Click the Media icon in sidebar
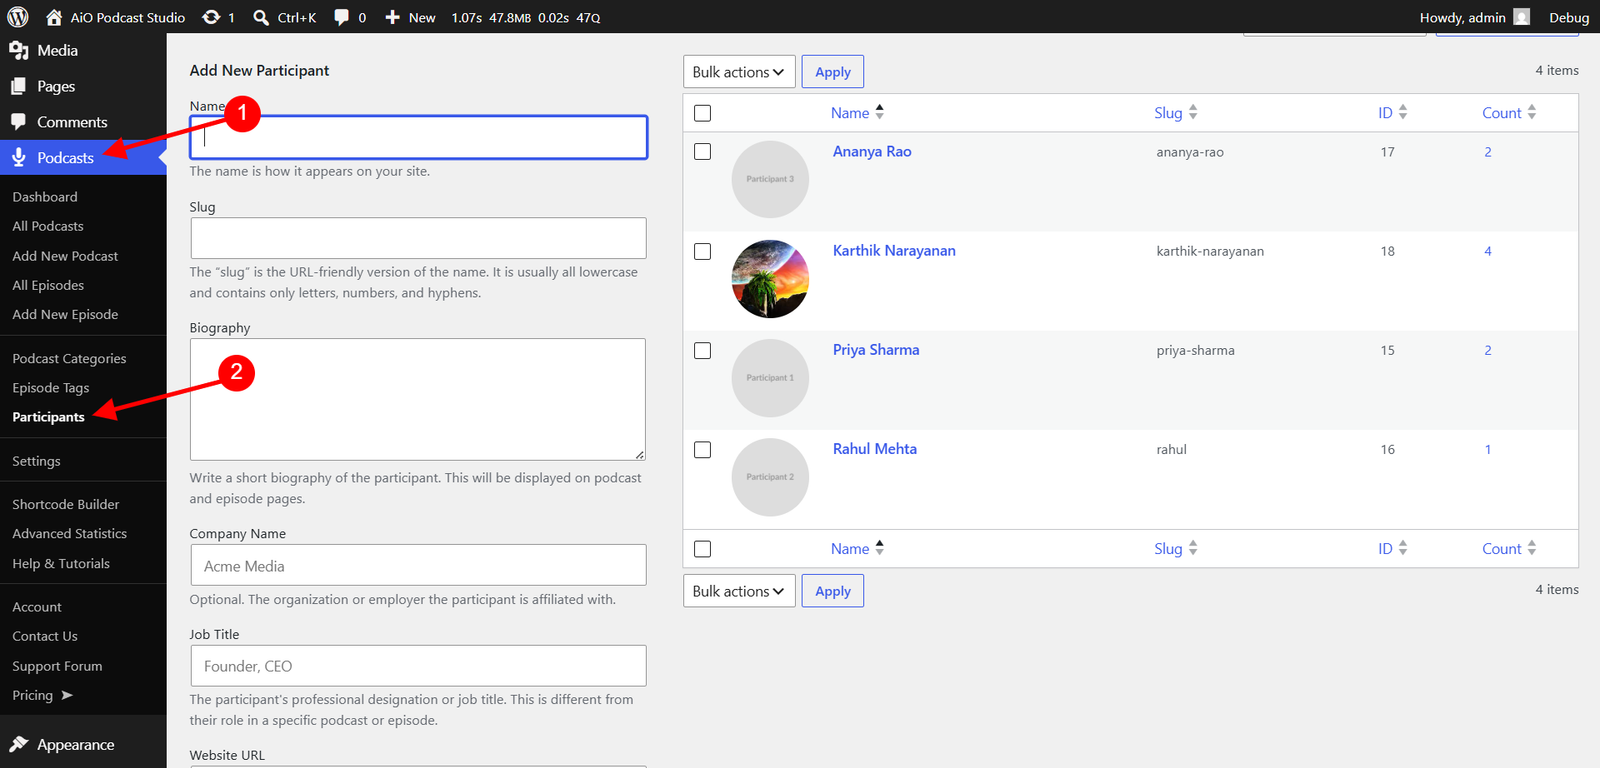This screenshot has height=768, width=1600. [x=19, y=50]
